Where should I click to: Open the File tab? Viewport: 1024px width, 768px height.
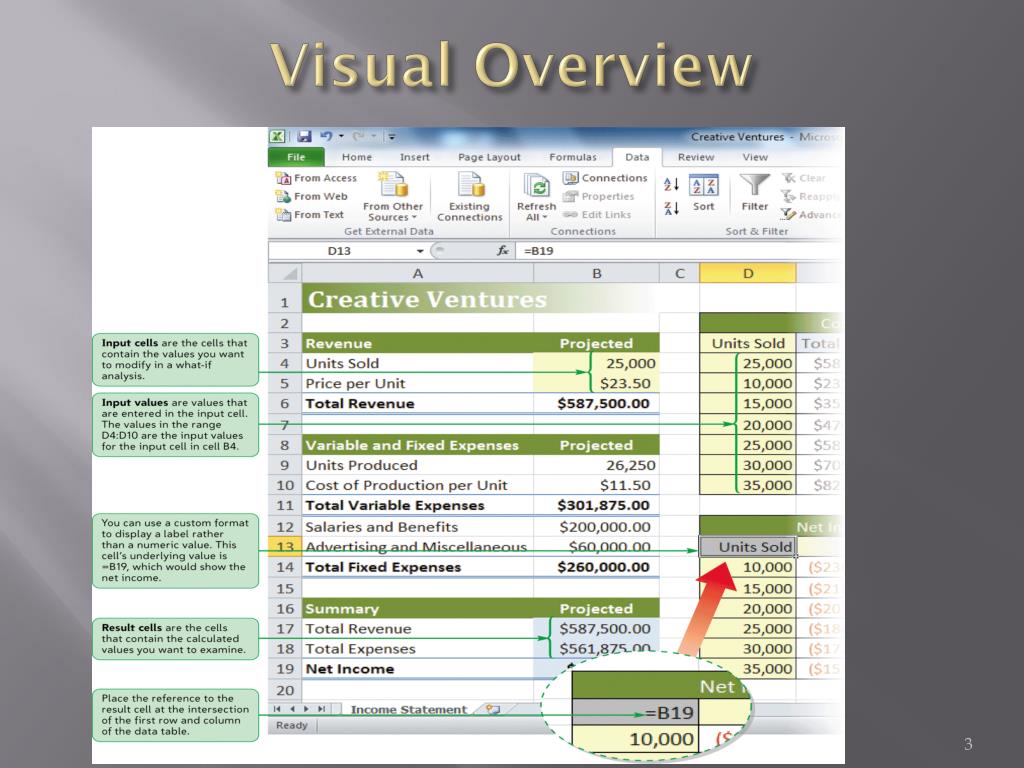pos(296,157)
